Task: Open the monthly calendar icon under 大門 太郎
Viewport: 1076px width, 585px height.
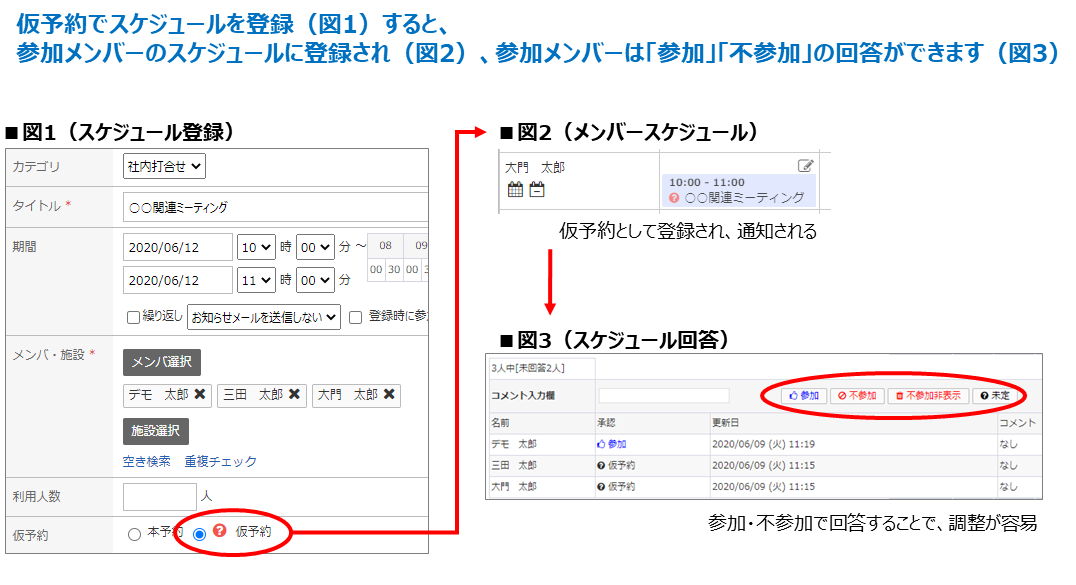Action: (x=516, y=190)
